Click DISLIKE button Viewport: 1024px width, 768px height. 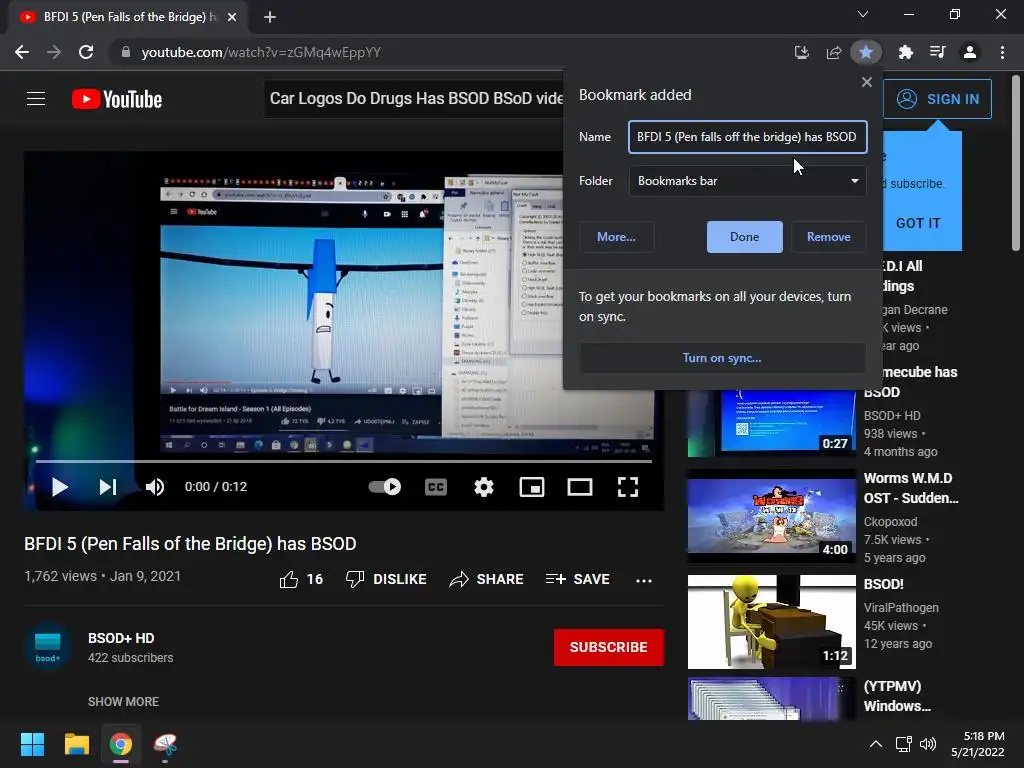pos(386,579)
